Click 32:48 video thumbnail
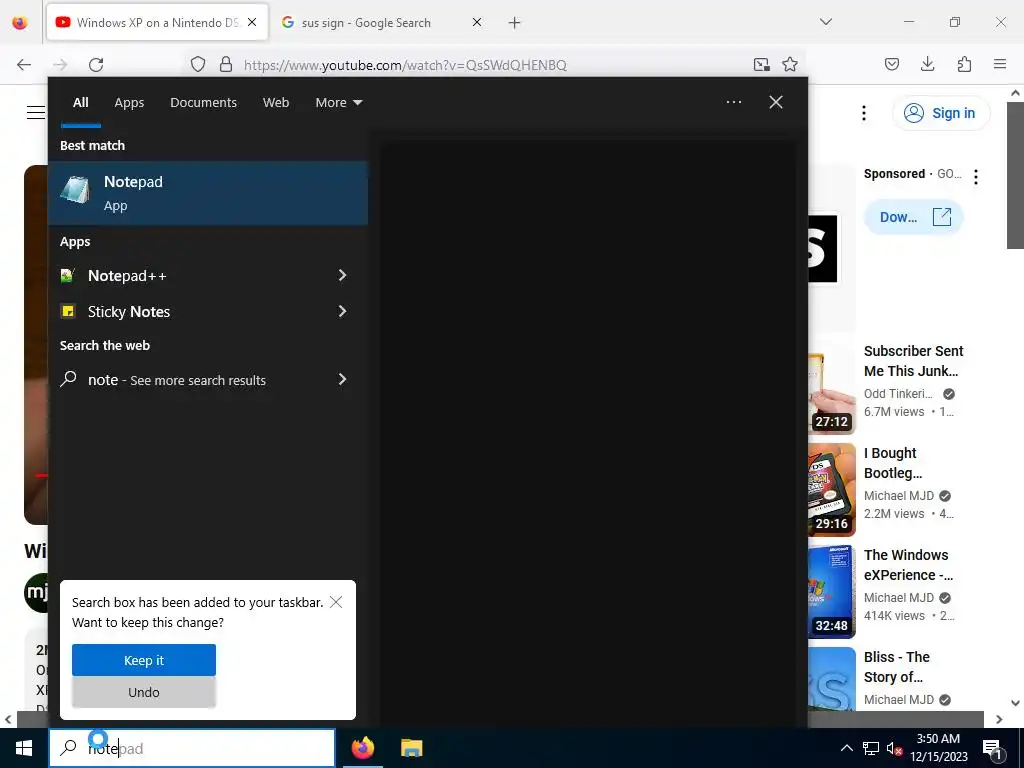The height and width of the screenshot is (768, 1024). click(831, 592)
